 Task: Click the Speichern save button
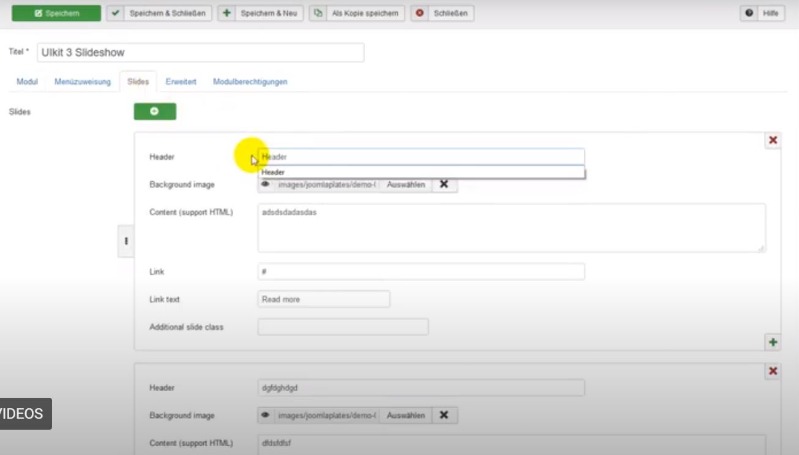(55, 14)
